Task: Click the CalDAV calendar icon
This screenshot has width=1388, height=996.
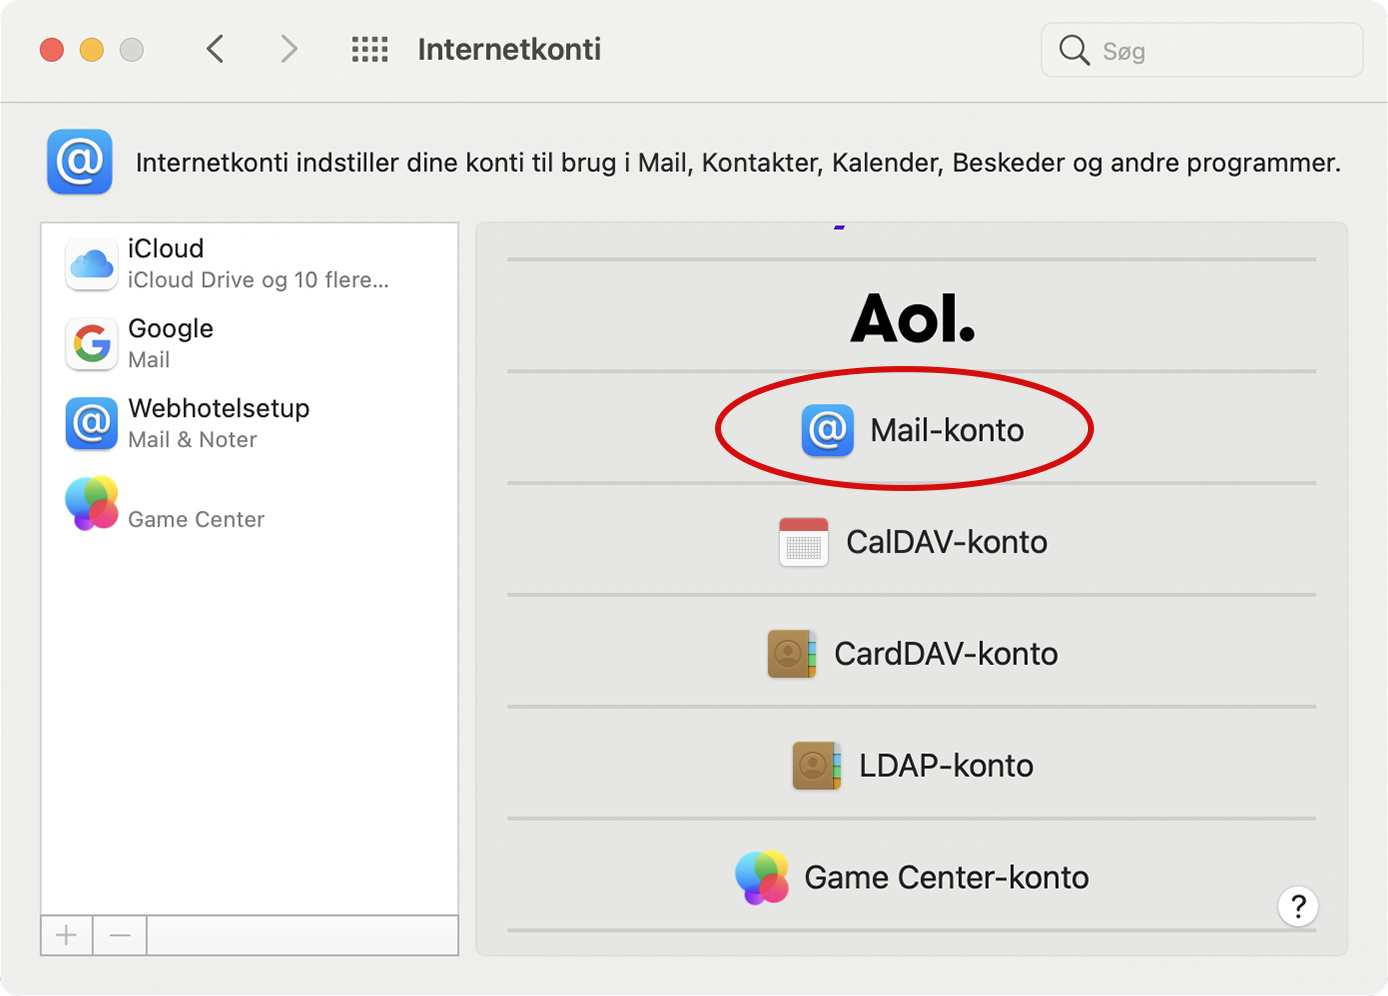Action: [804, 542]
